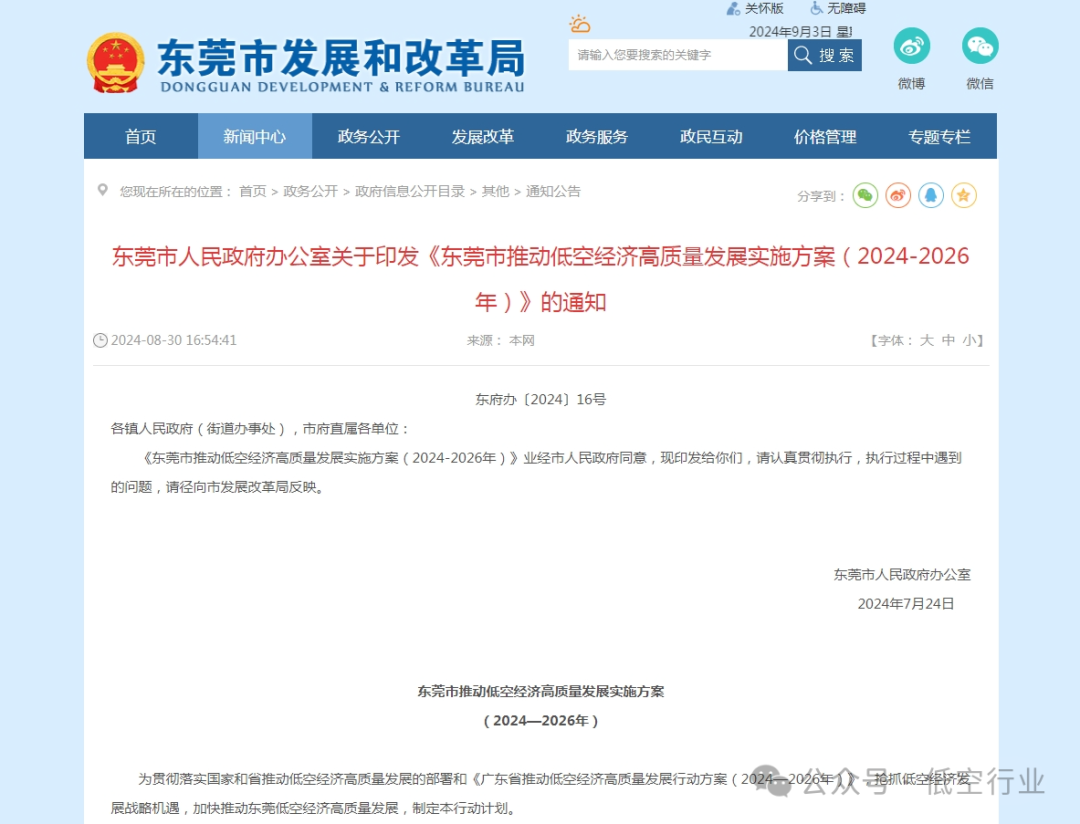Screen dimensions: 1080x824
Task: Share to Qzone via star icon
Action: pyautogui.click(x=964, y=195)
